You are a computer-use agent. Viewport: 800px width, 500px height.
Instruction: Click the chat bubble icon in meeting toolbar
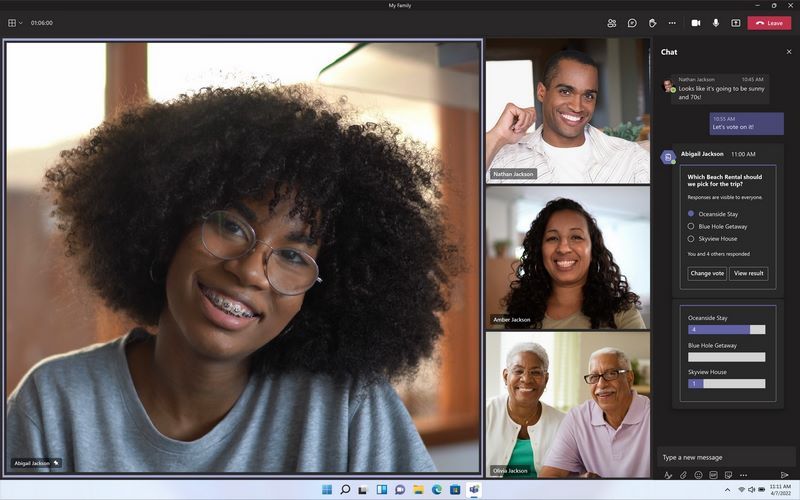(632, 23)
